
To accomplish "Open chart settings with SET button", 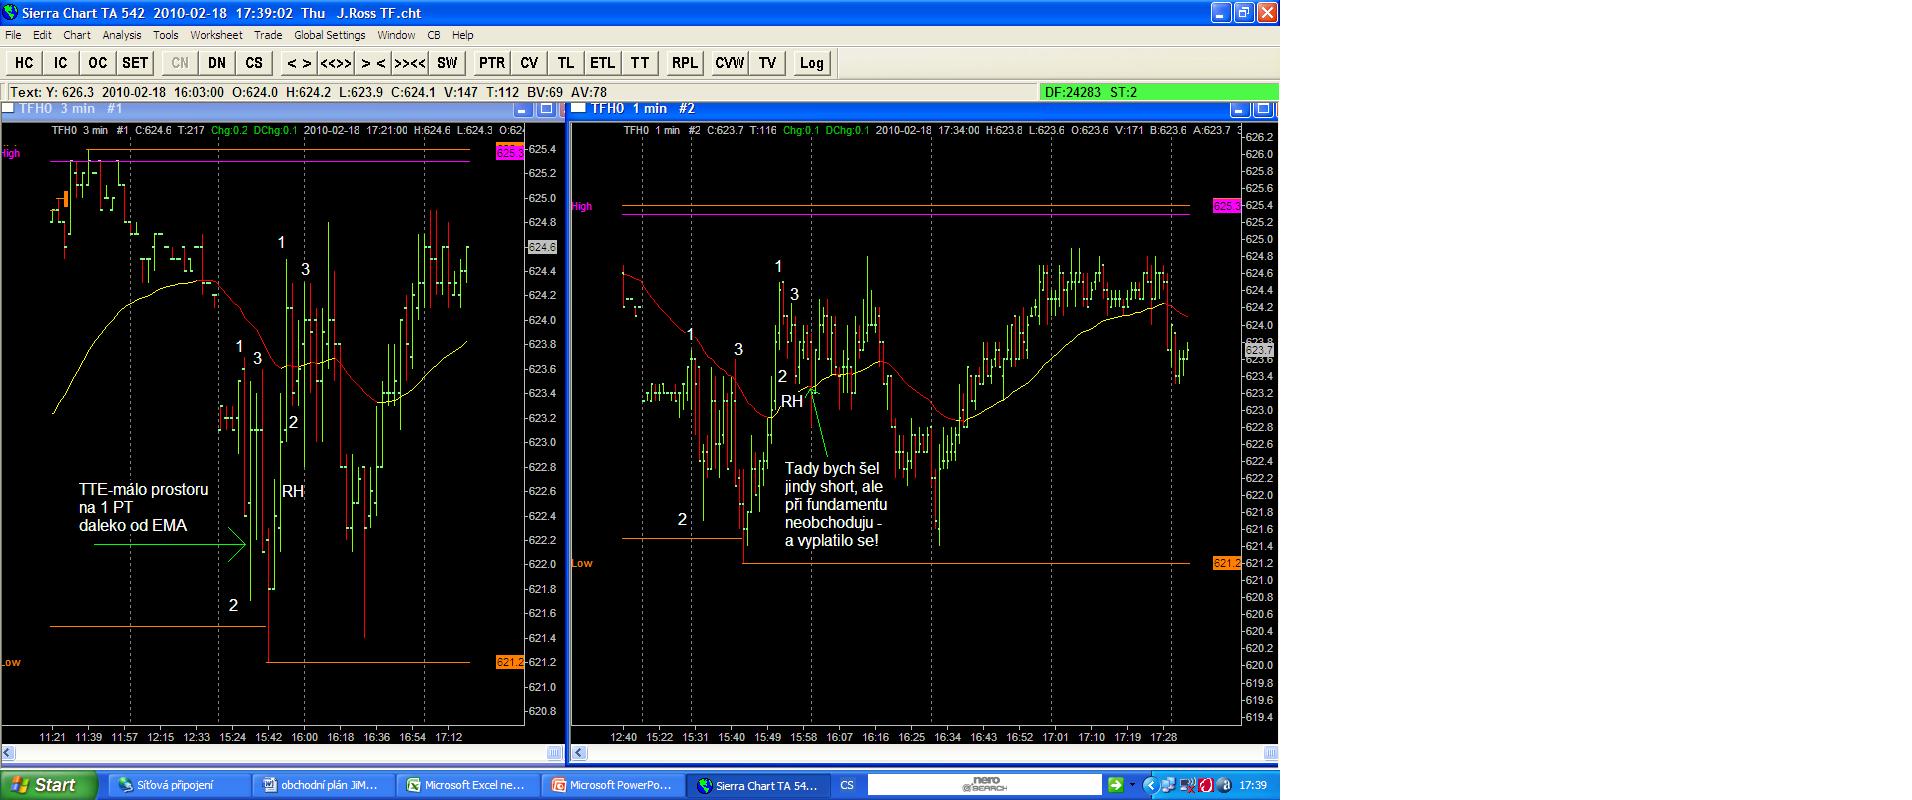I will (x=135, y=63).
